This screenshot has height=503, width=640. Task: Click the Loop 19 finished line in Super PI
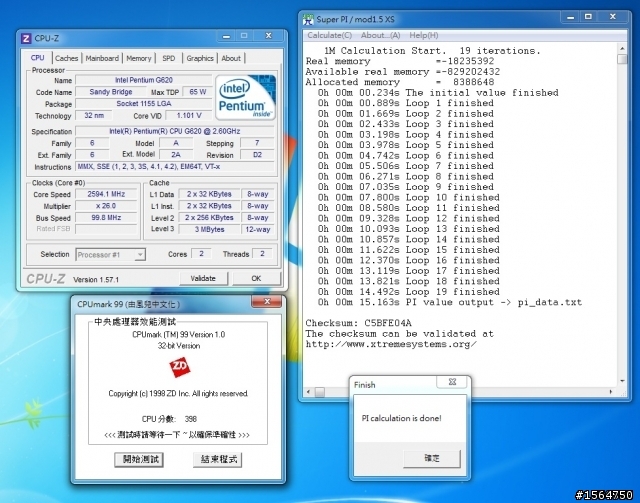409,292
